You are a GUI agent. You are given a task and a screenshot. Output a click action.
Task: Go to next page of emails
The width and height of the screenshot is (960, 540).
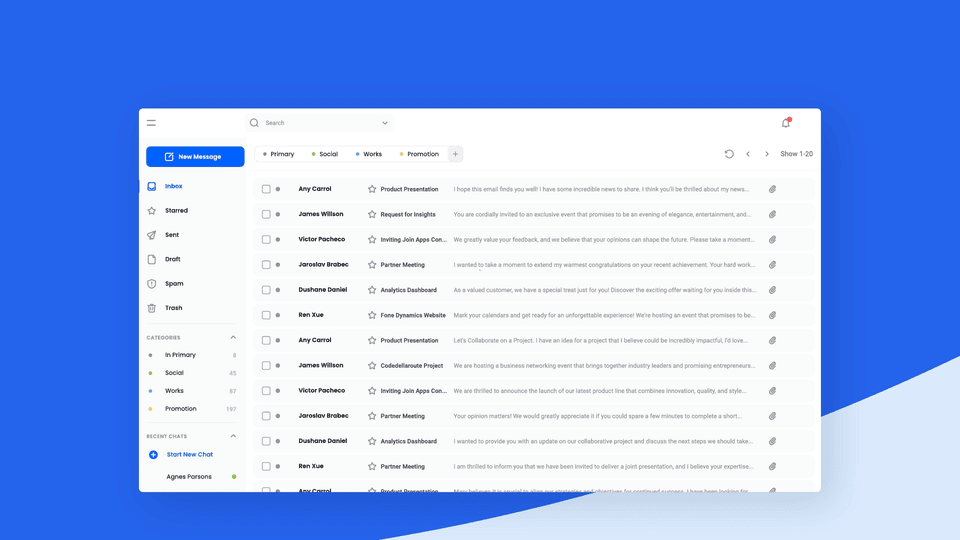[767, 154]
